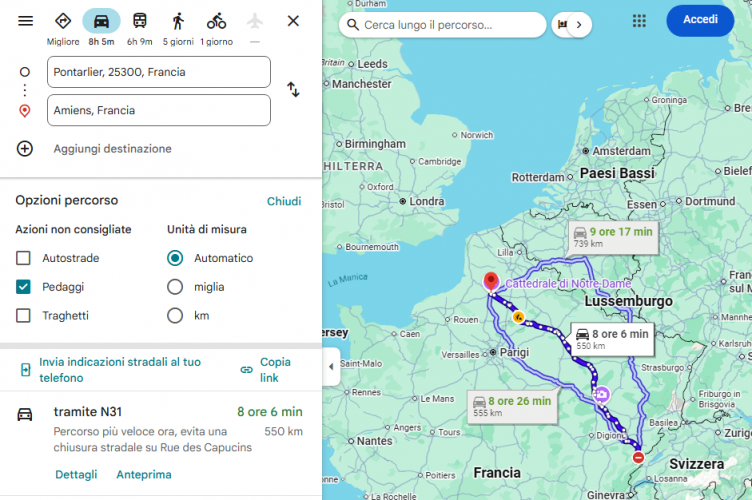Enable the Autostrade avoid checkbox

point(23,258)
